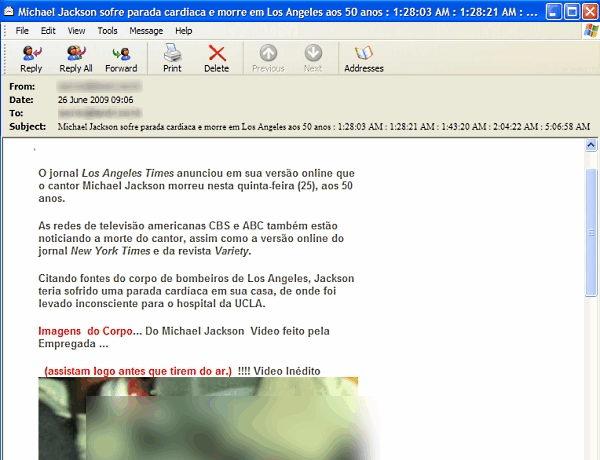Click the blurred From sender address
The image size is (600, 460).
(x=99, y=86)
